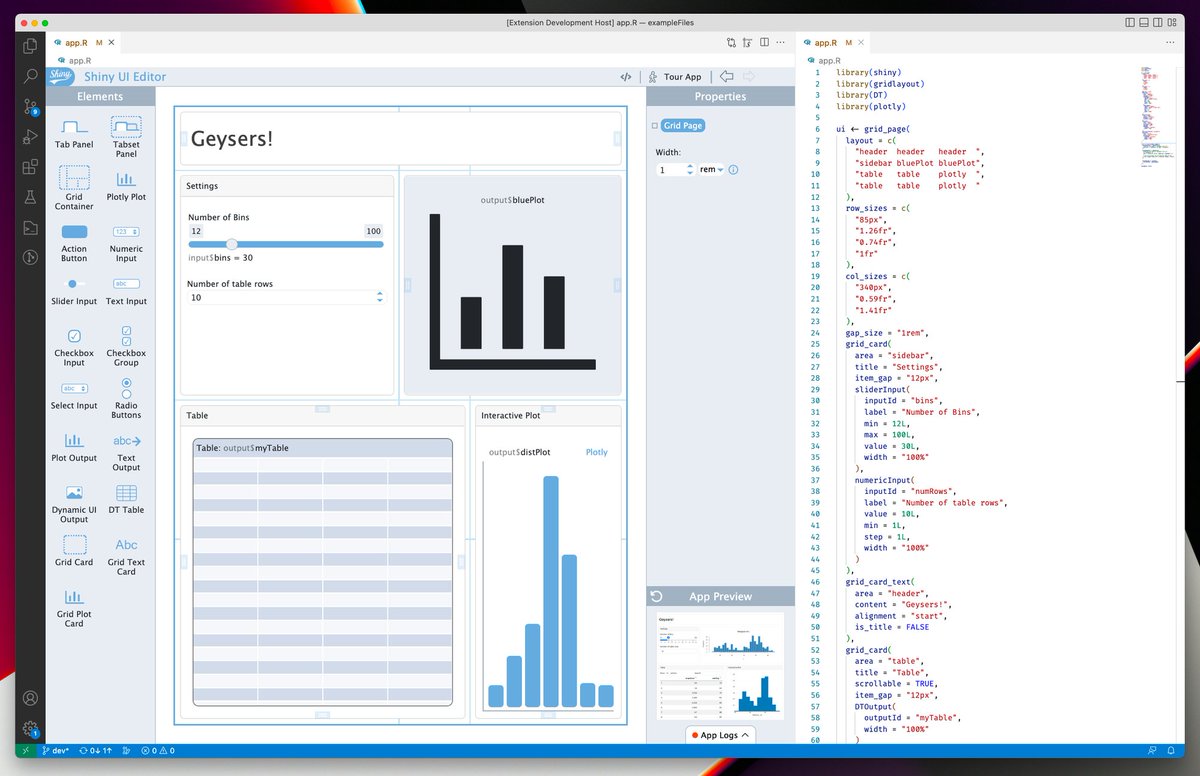
Task: Click the show-code icon in editor header
Action: [625, 77]
